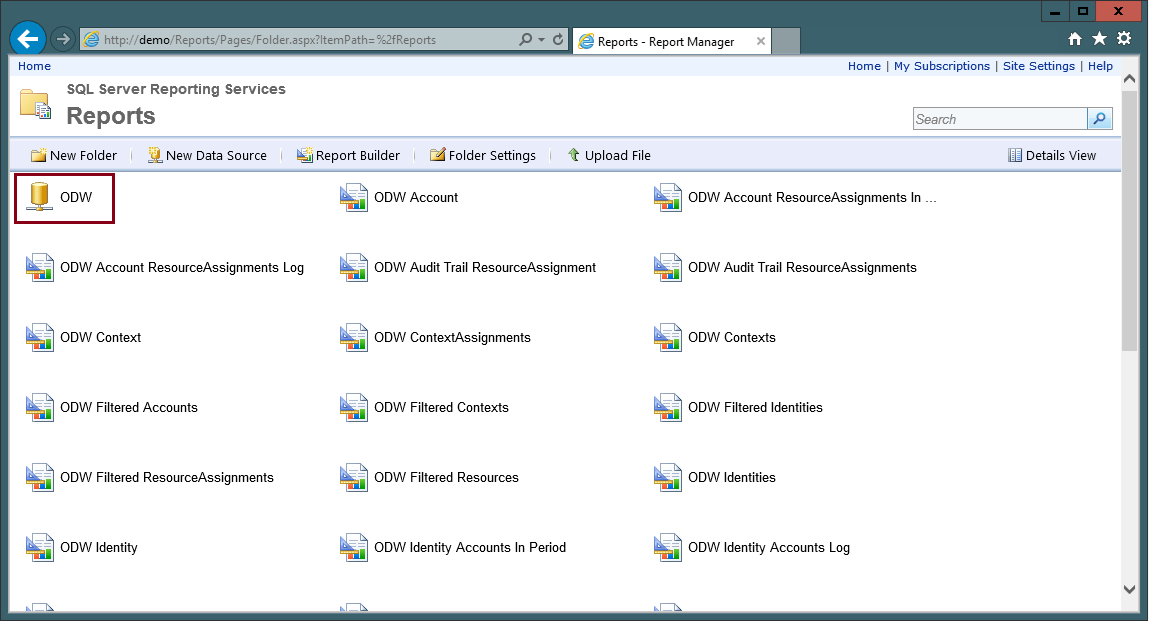Open browser Home icon in top-right
Screen dimensions: 1152x624
[x=1075, y=38]
